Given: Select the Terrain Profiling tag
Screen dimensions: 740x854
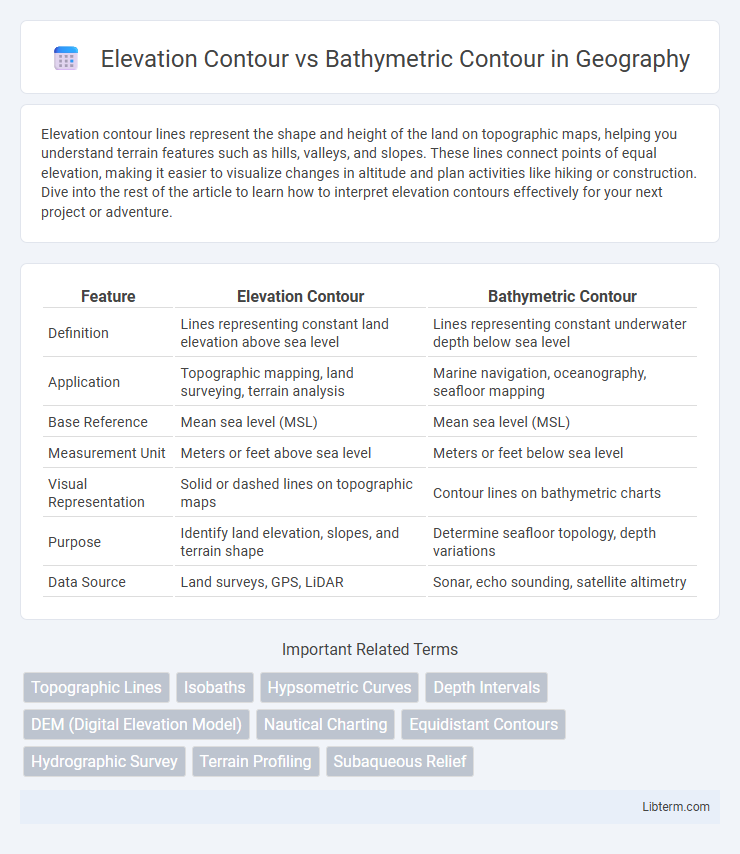Looking at the screenshot, I should tap(255, 761).
